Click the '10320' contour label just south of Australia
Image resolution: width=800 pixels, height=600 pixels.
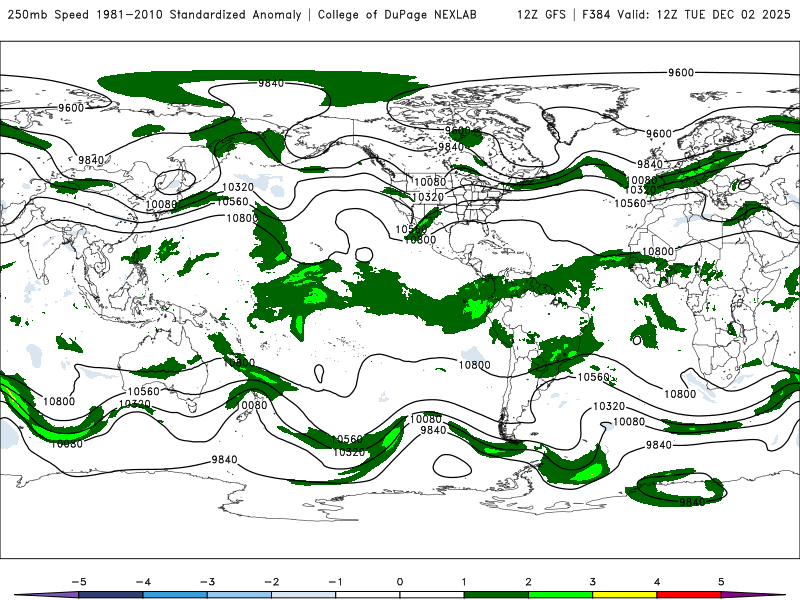click(135, 404)
